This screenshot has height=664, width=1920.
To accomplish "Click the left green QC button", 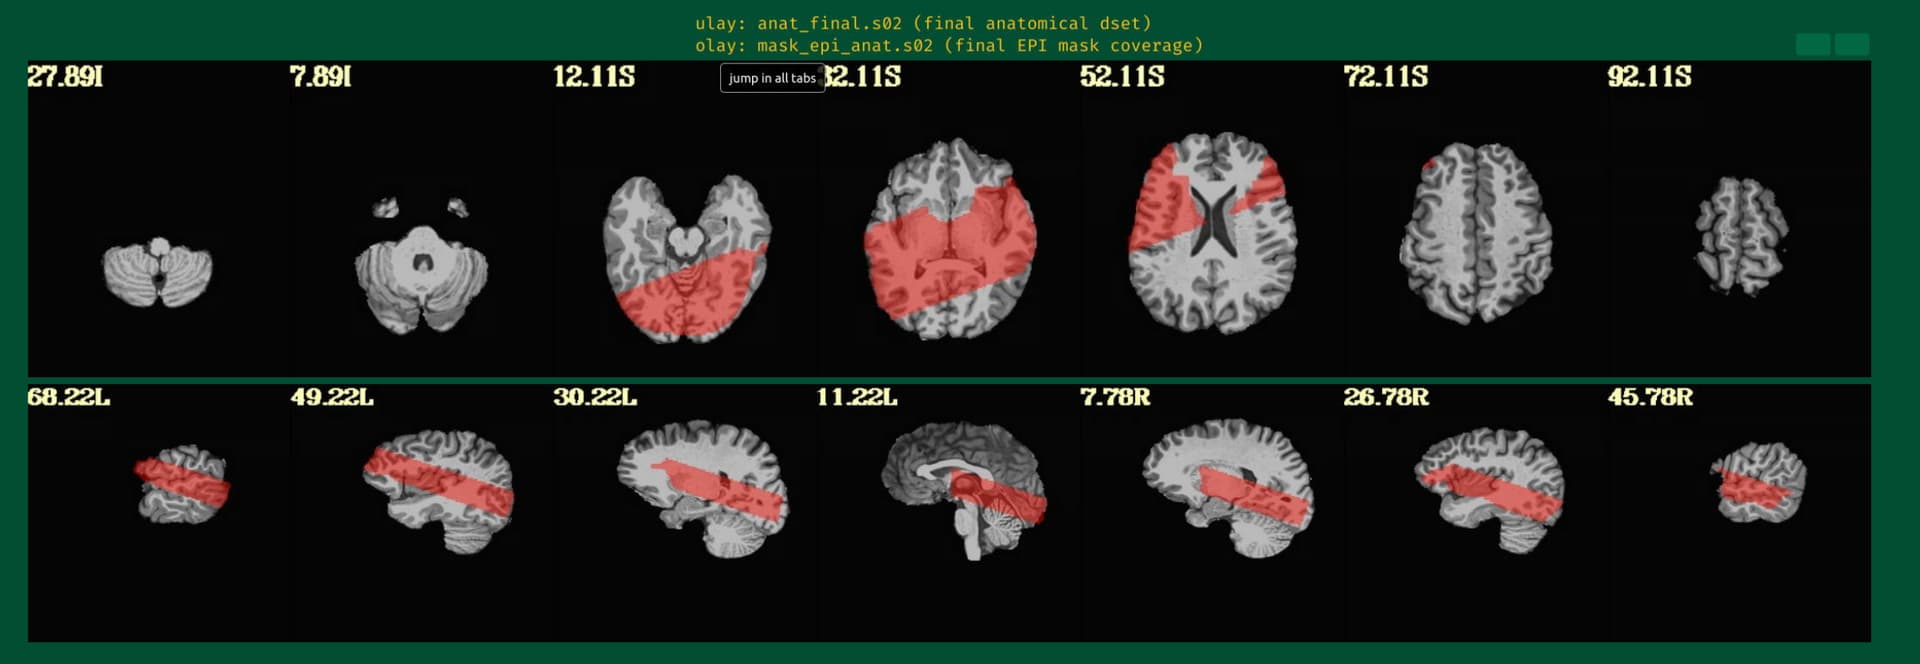I will point(1812,44).
